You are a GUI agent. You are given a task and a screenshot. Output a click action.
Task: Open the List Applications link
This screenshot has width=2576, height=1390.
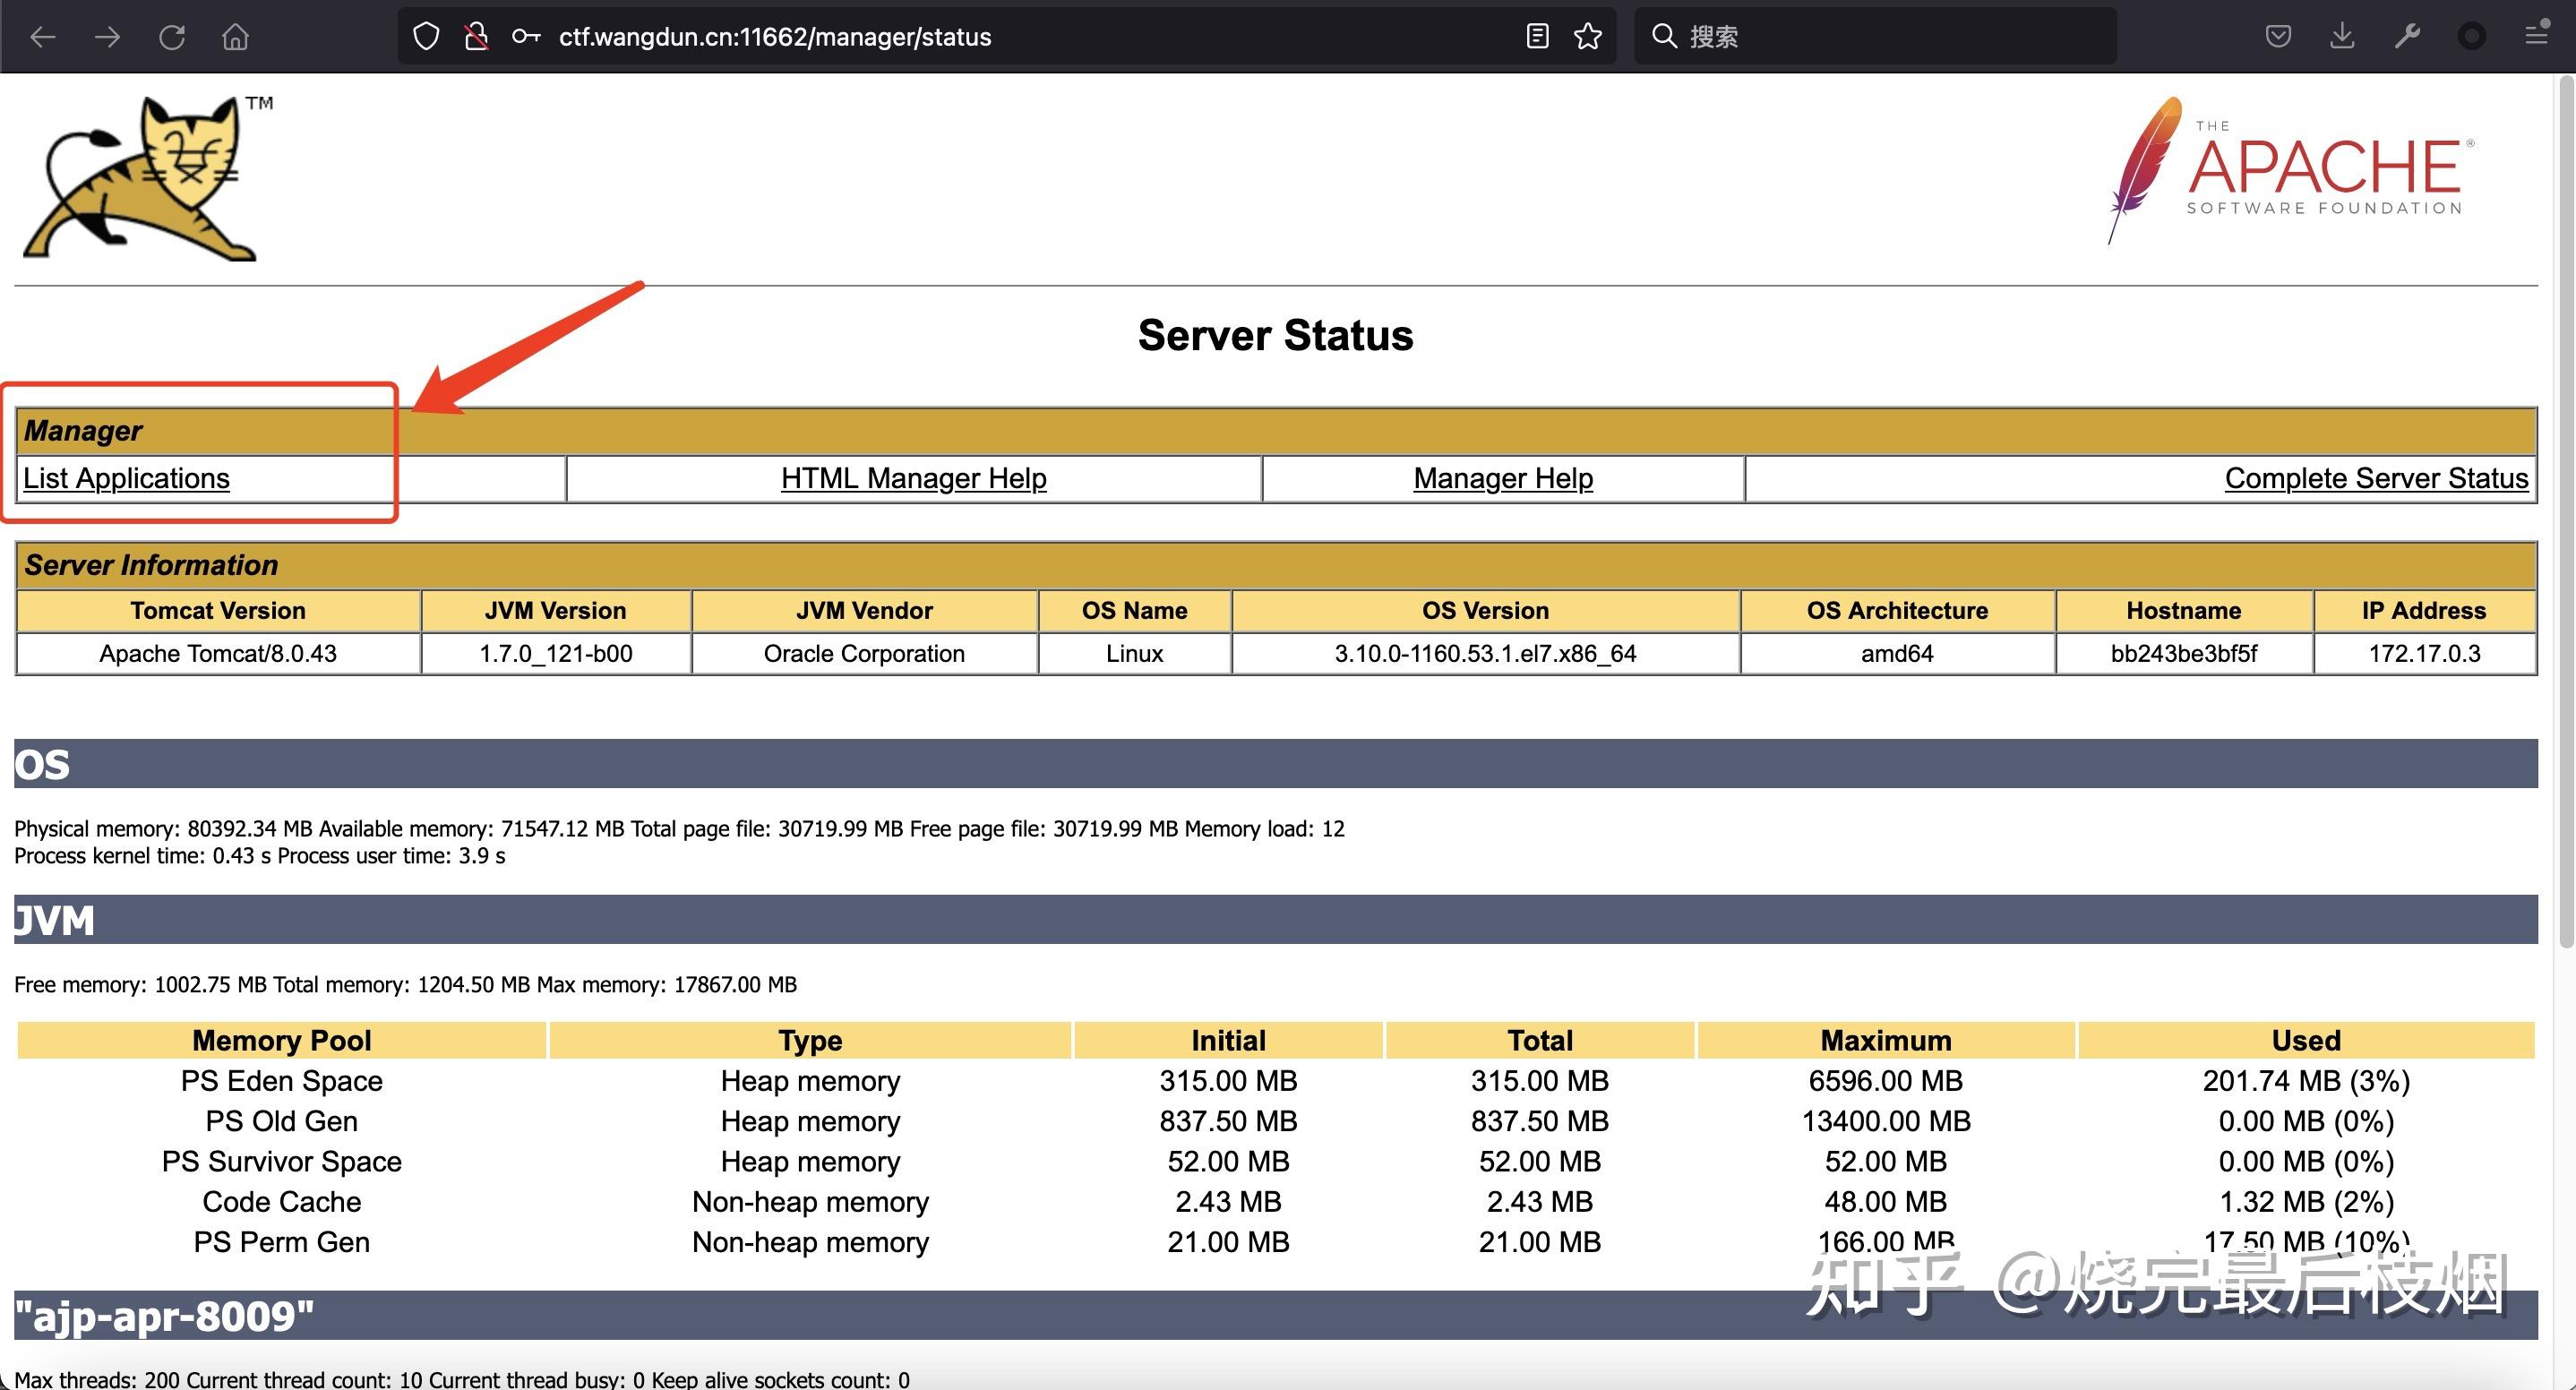pyautogui.click(x=126, y=478)
